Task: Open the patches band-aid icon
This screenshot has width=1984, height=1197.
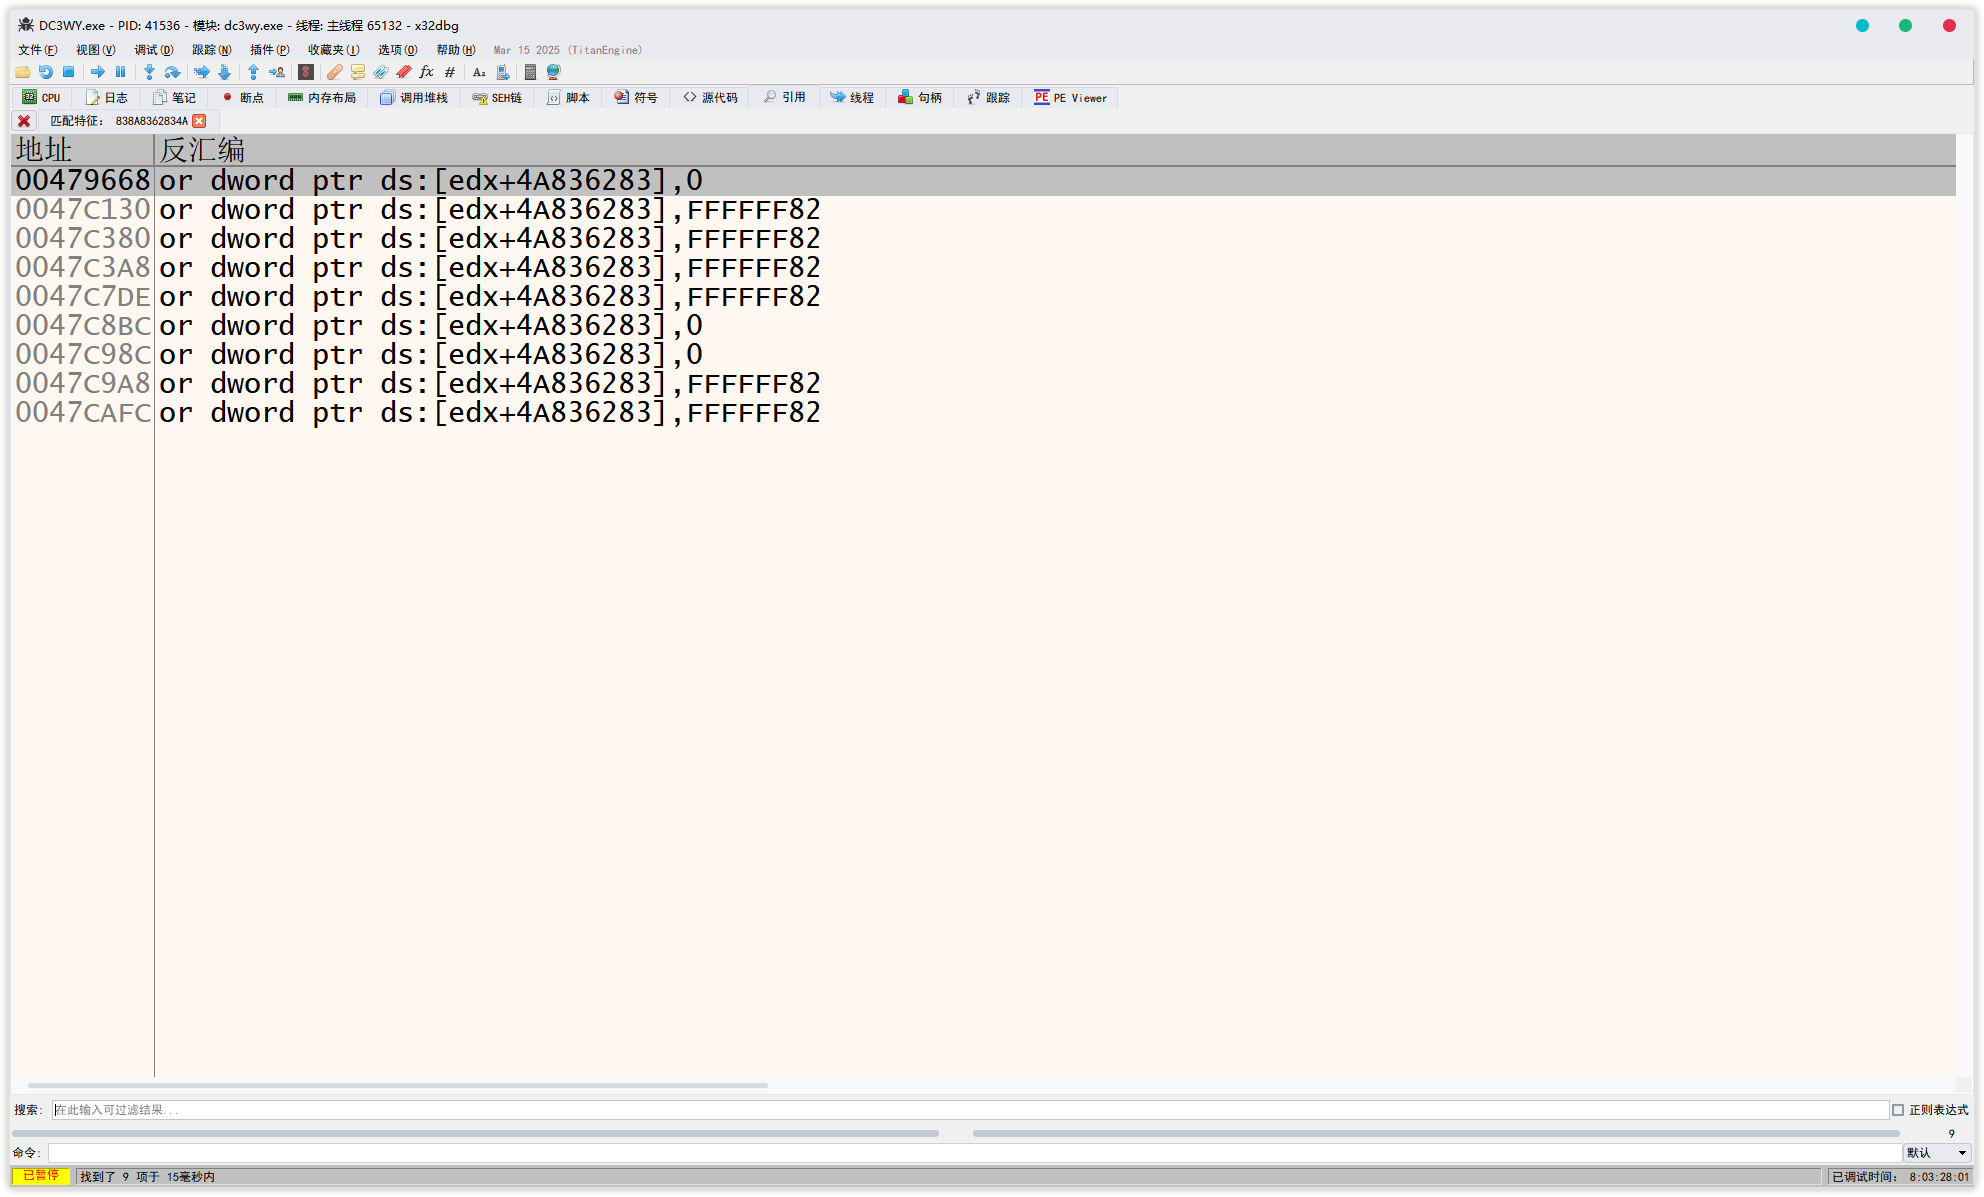Action: tap(334, 72)
